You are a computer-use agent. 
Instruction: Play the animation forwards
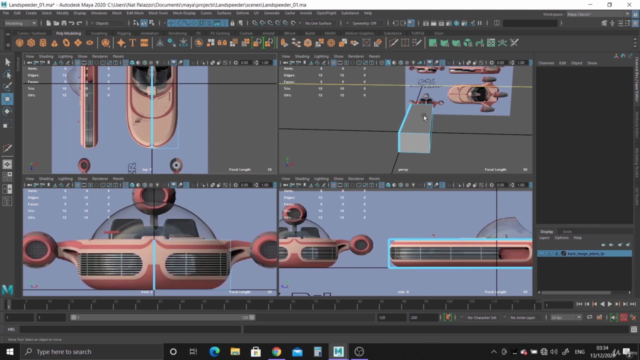click(x=610, y=304)
